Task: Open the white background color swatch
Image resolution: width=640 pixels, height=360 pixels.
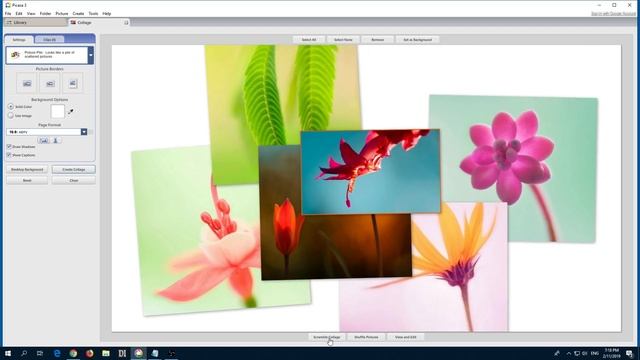Action: [x=58, y=111]
